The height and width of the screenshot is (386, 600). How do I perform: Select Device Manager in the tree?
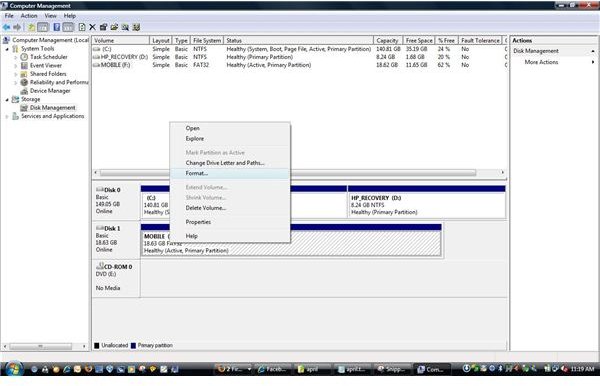point(50,91)
